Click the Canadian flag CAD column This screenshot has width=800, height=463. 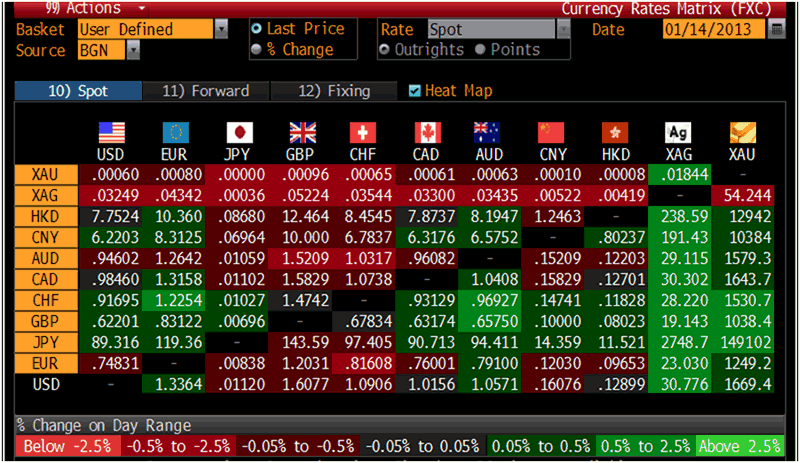point(427,133)
